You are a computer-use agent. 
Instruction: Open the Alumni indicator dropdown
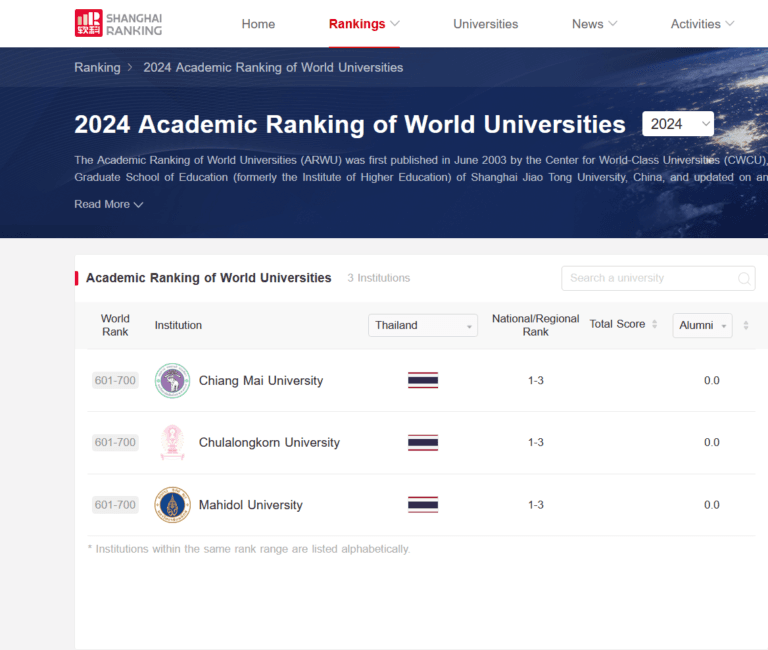click(702, 325)
